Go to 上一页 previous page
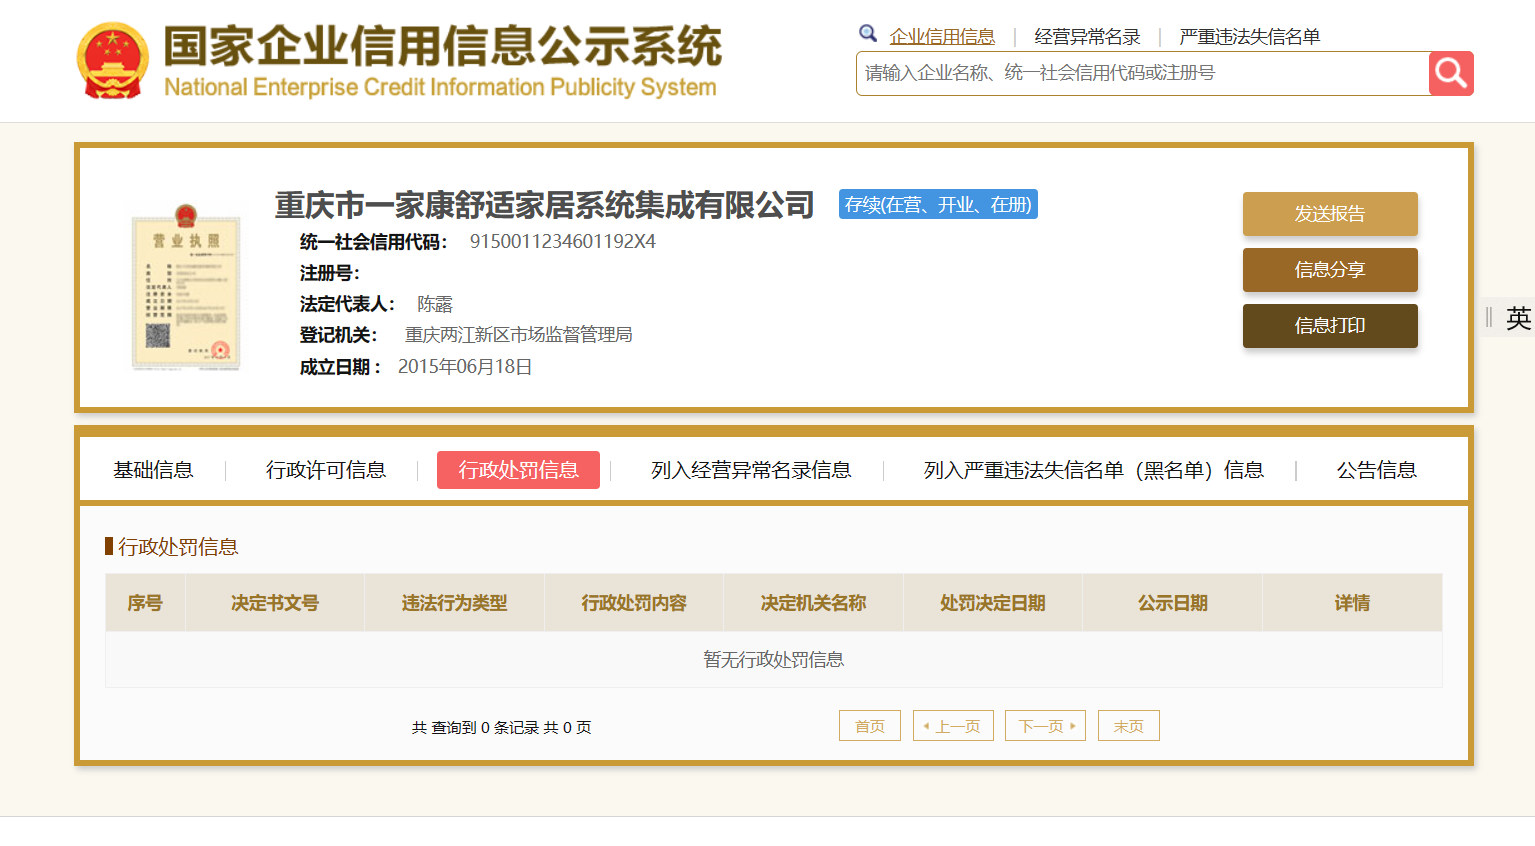1535x846 pixels. point(953,726)
